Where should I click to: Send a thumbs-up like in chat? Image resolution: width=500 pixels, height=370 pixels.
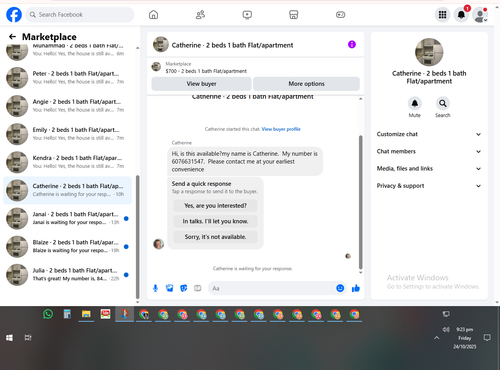[356, 288]
